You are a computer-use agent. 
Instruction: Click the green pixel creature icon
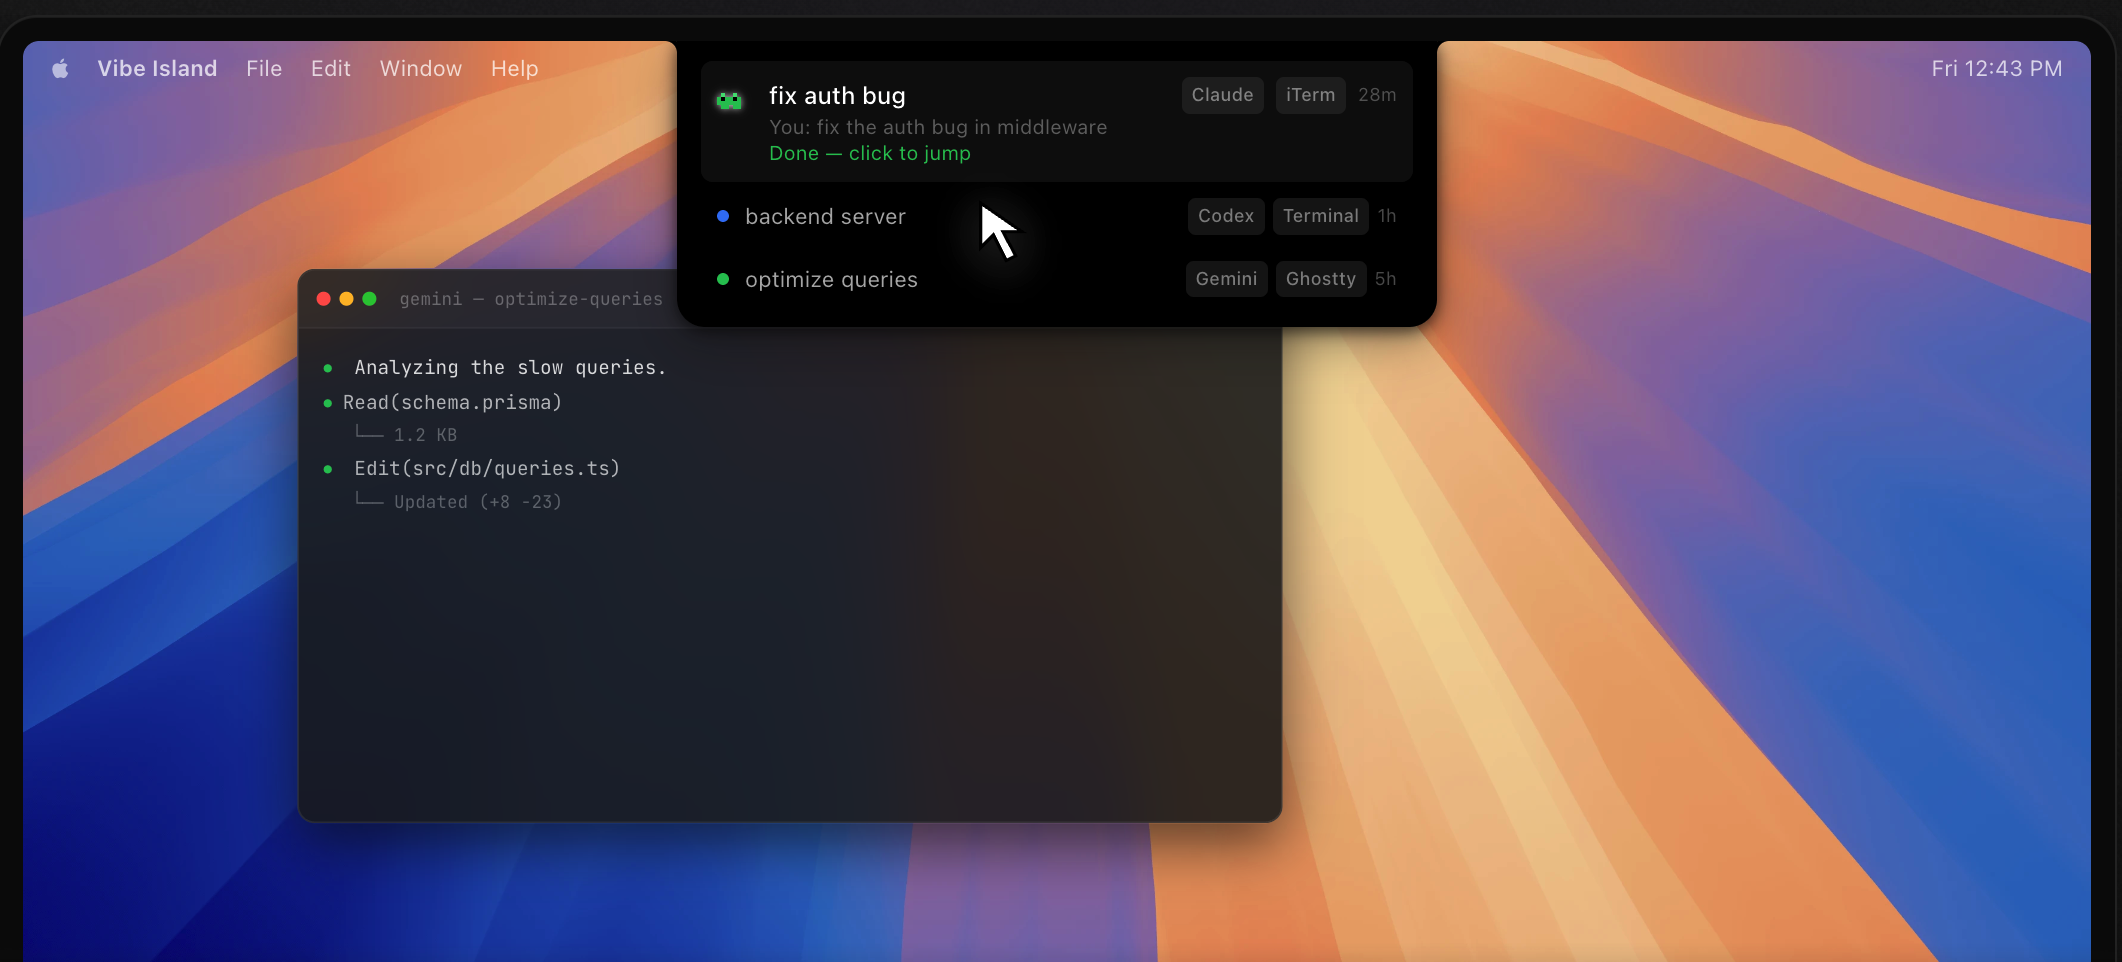click(x=729, y=100)
